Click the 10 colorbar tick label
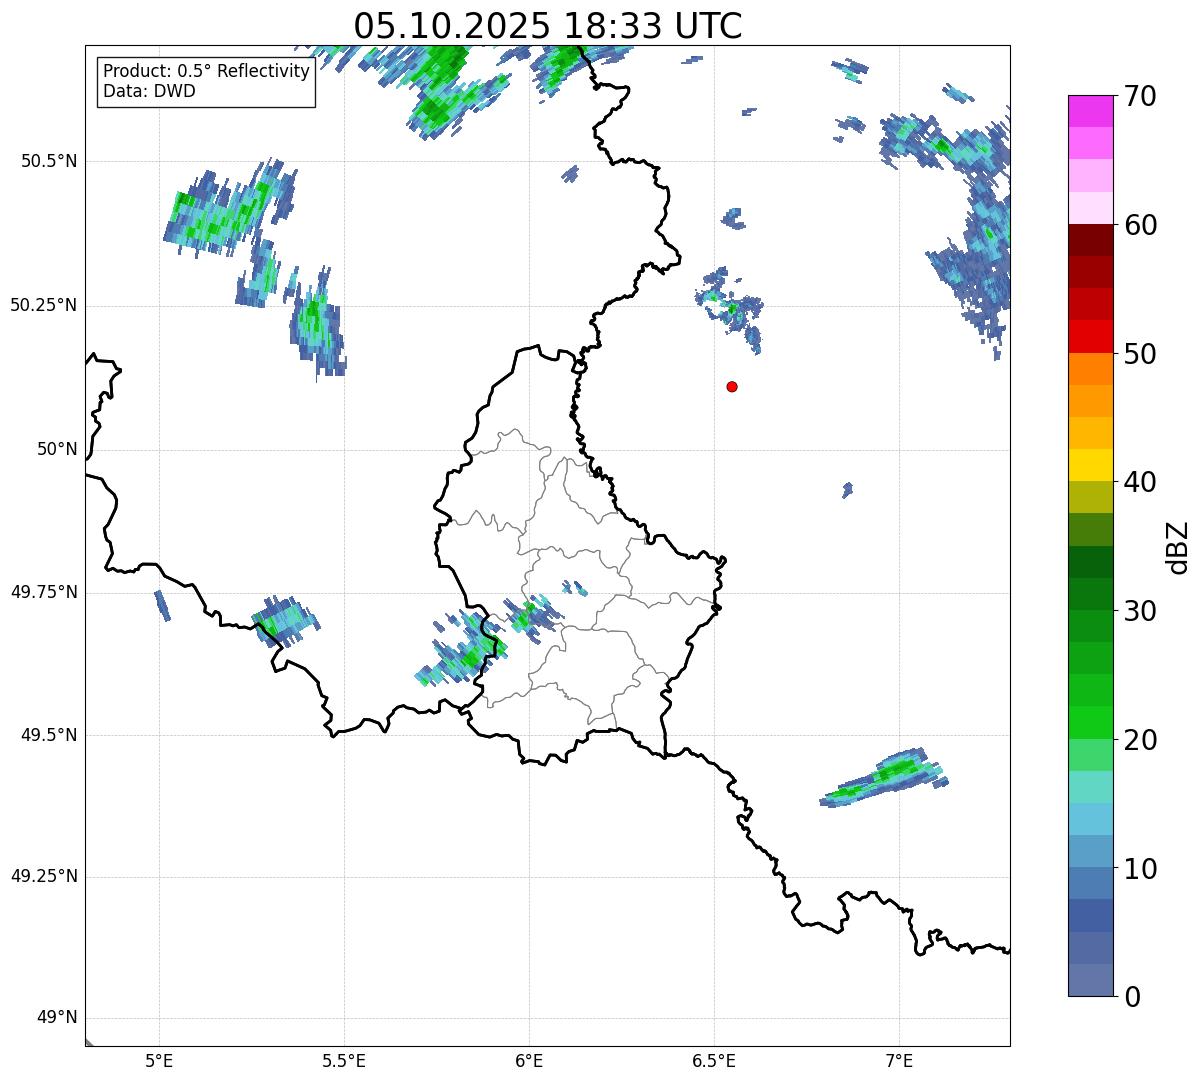The width and height of the screenshot is (1202, 1081). pos(1140,868)
